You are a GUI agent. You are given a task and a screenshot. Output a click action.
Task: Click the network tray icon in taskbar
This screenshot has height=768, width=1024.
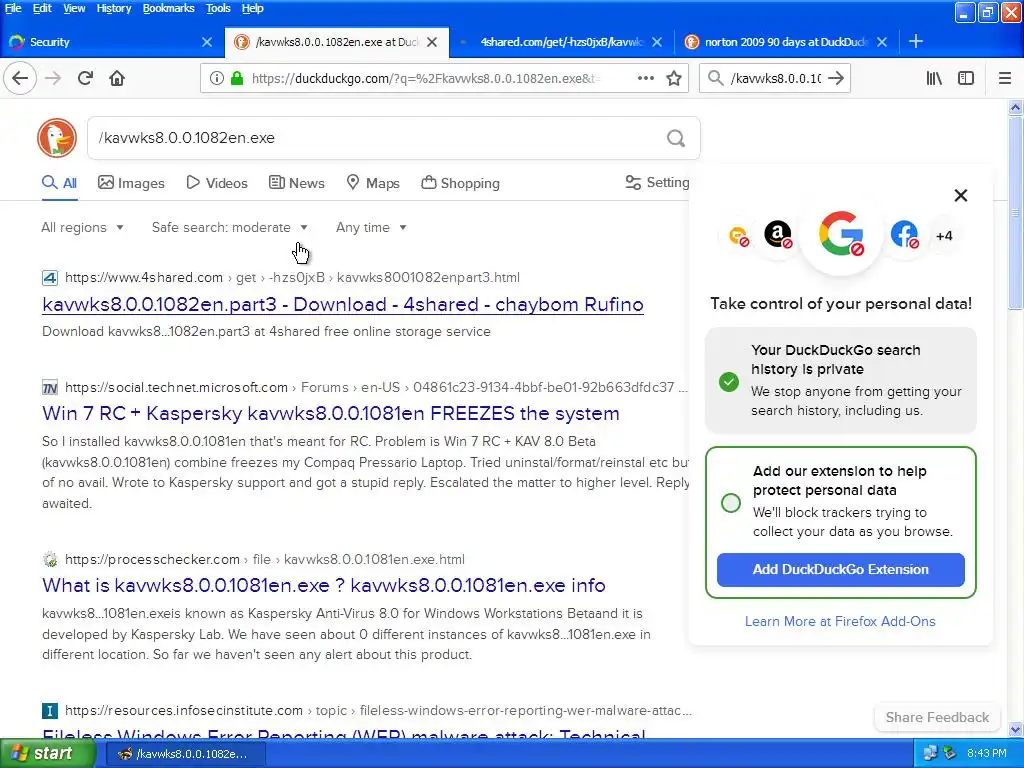[x=931, y=753]
